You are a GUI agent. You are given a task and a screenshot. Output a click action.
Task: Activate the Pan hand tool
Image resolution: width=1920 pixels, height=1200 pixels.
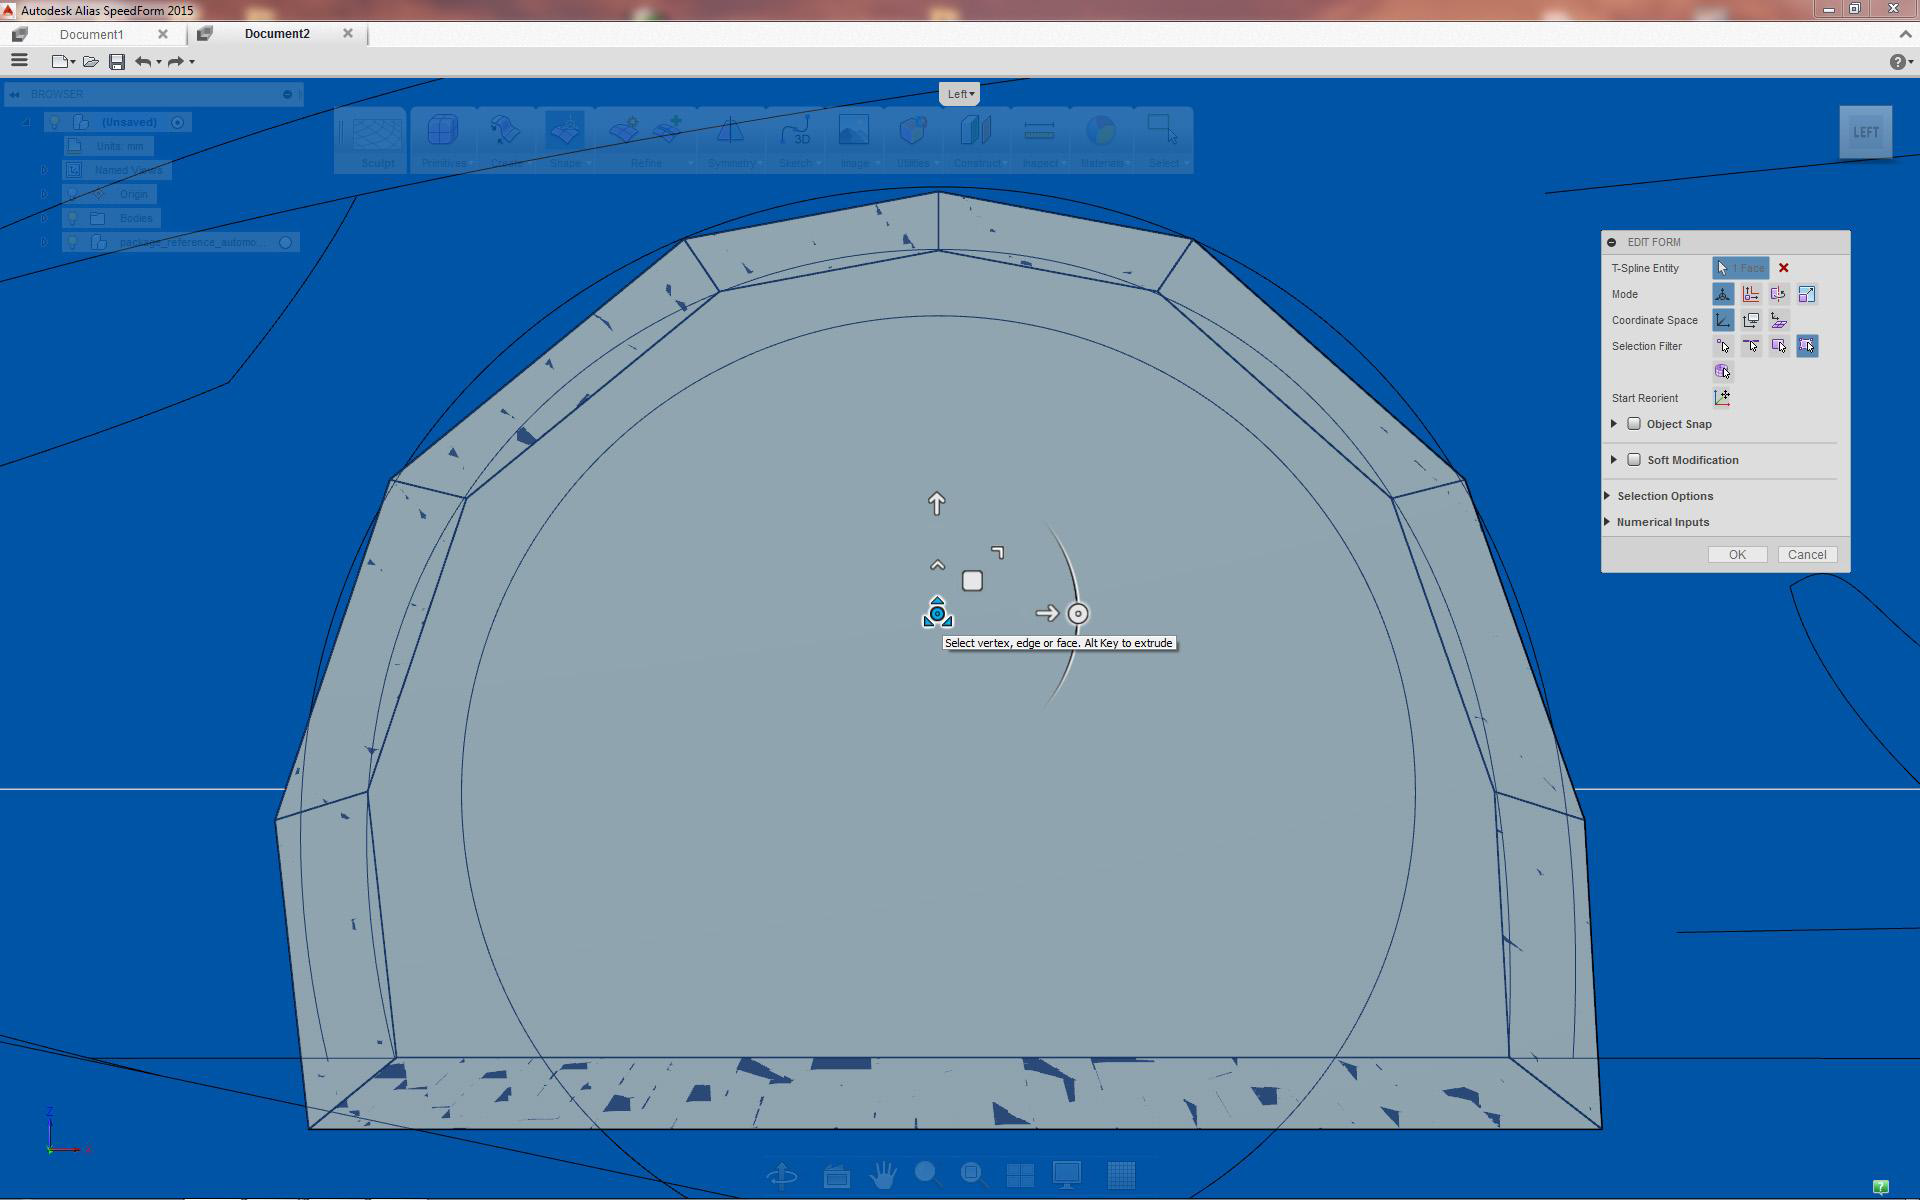coord(882,1175)
